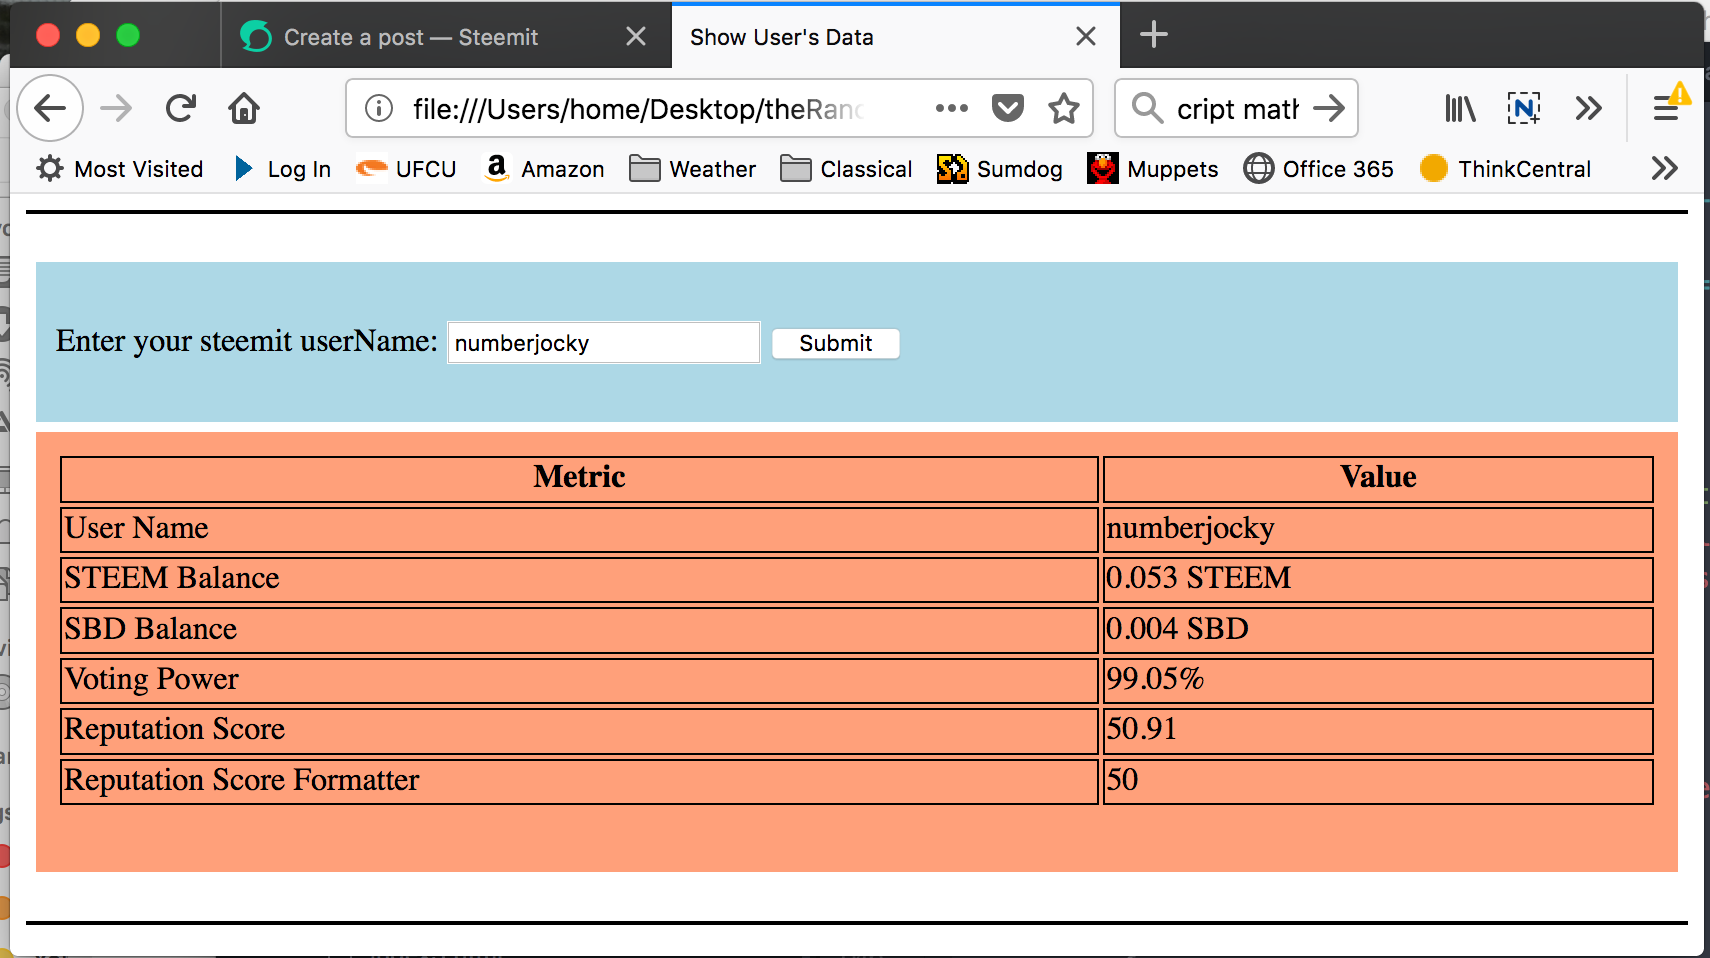Open the ThinkCentral bookmark

(x=1505, y=169)
